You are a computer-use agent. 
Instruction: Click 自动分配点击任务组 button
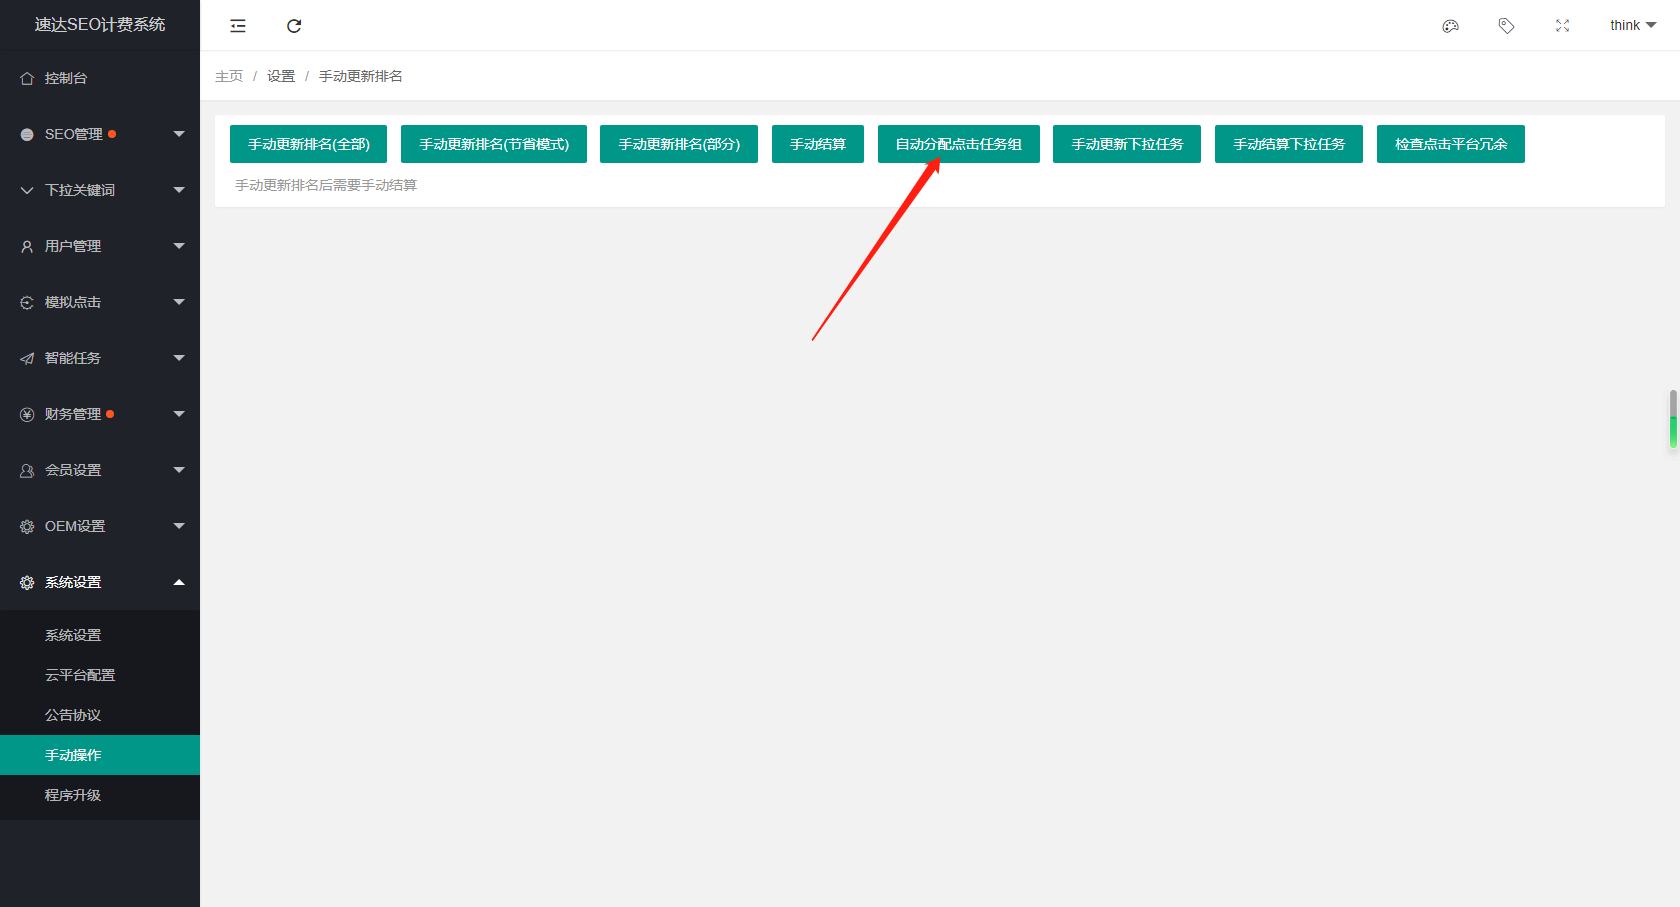[958, 144]
